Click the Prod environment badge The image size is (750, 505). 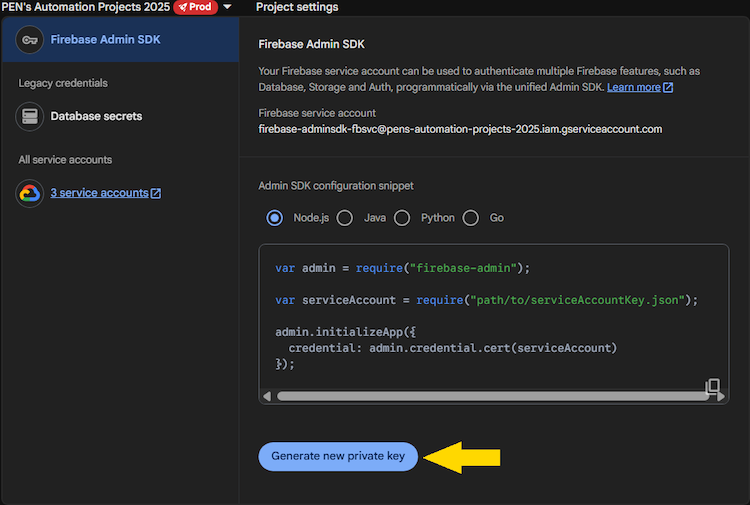click(x=195, y=7)
